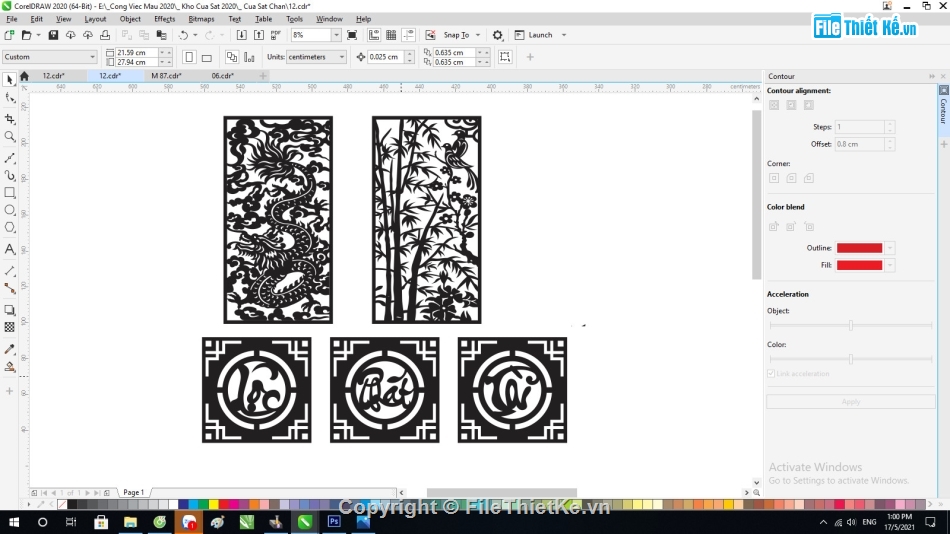Select the Pick tool

click(9, 79)
